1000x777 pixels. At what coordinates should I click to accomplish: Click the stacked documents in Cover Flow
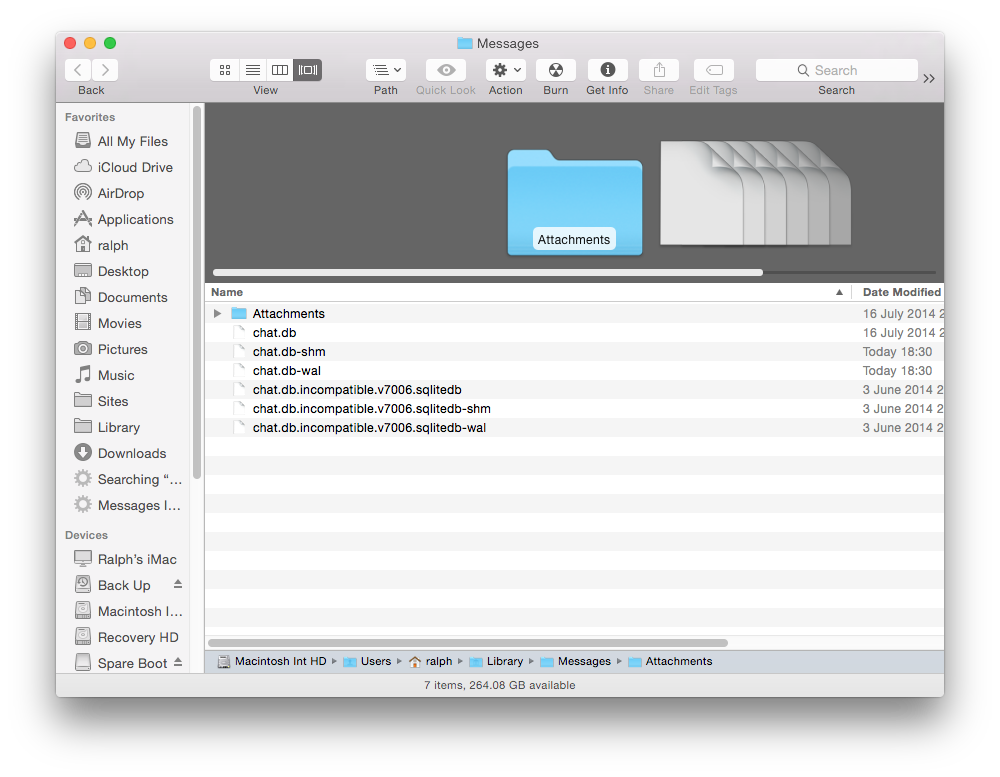(755, 193)
